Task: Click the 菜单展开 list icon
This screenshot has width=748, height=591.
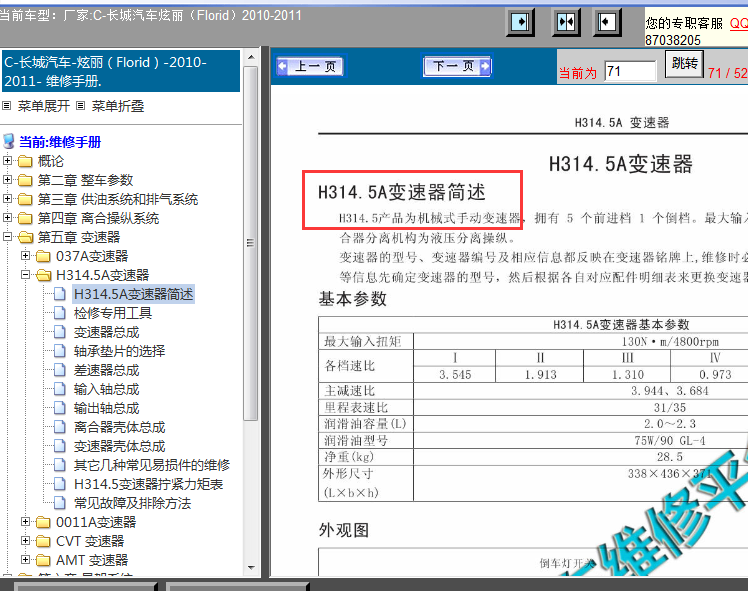Action: (7, 105)
